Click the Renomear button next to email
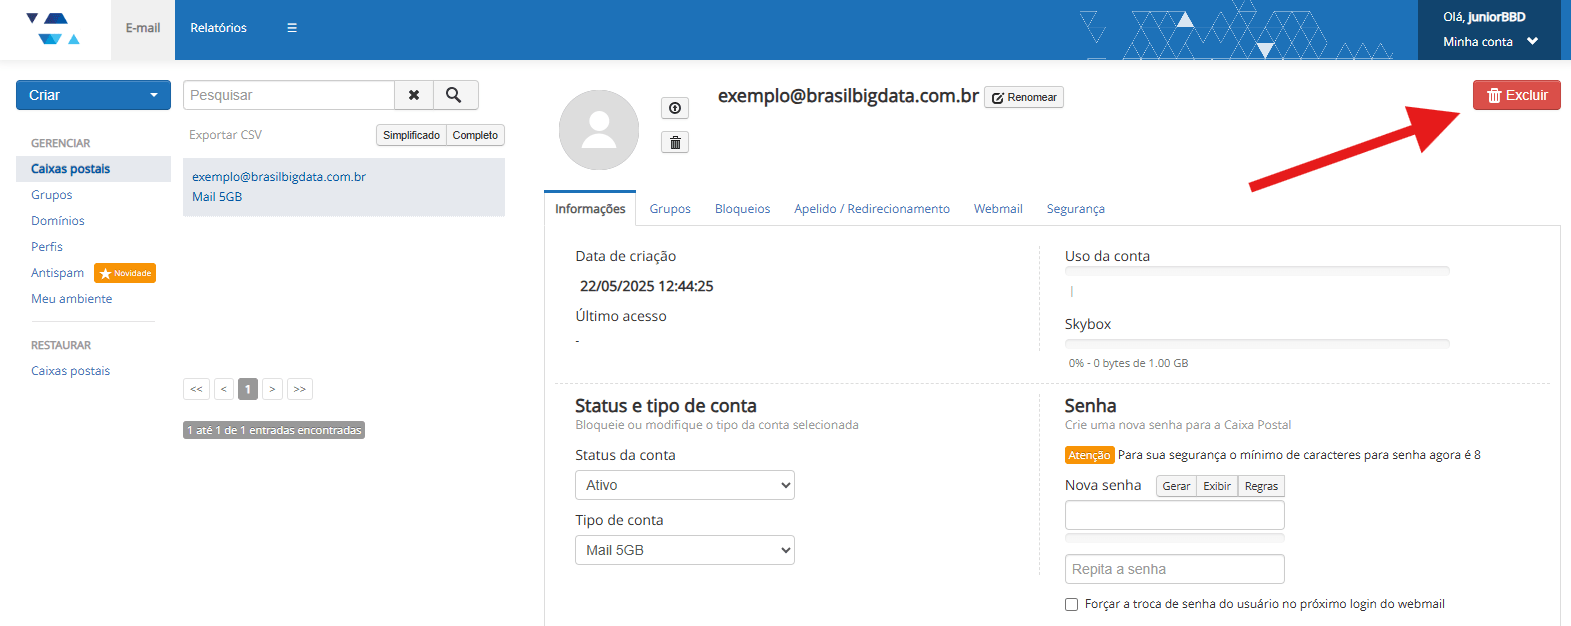 pos(1024,97)
